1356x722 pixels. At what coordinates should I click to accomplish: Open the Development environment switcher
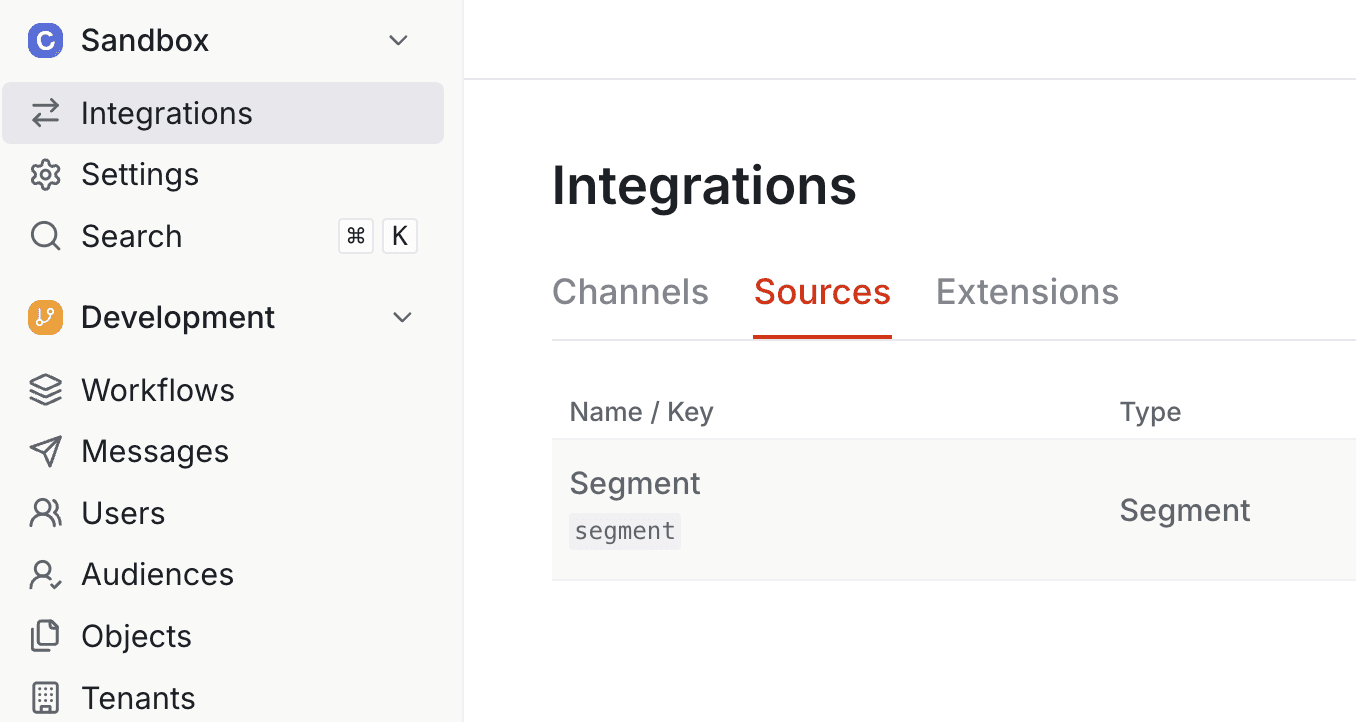(x=223, y=318)
